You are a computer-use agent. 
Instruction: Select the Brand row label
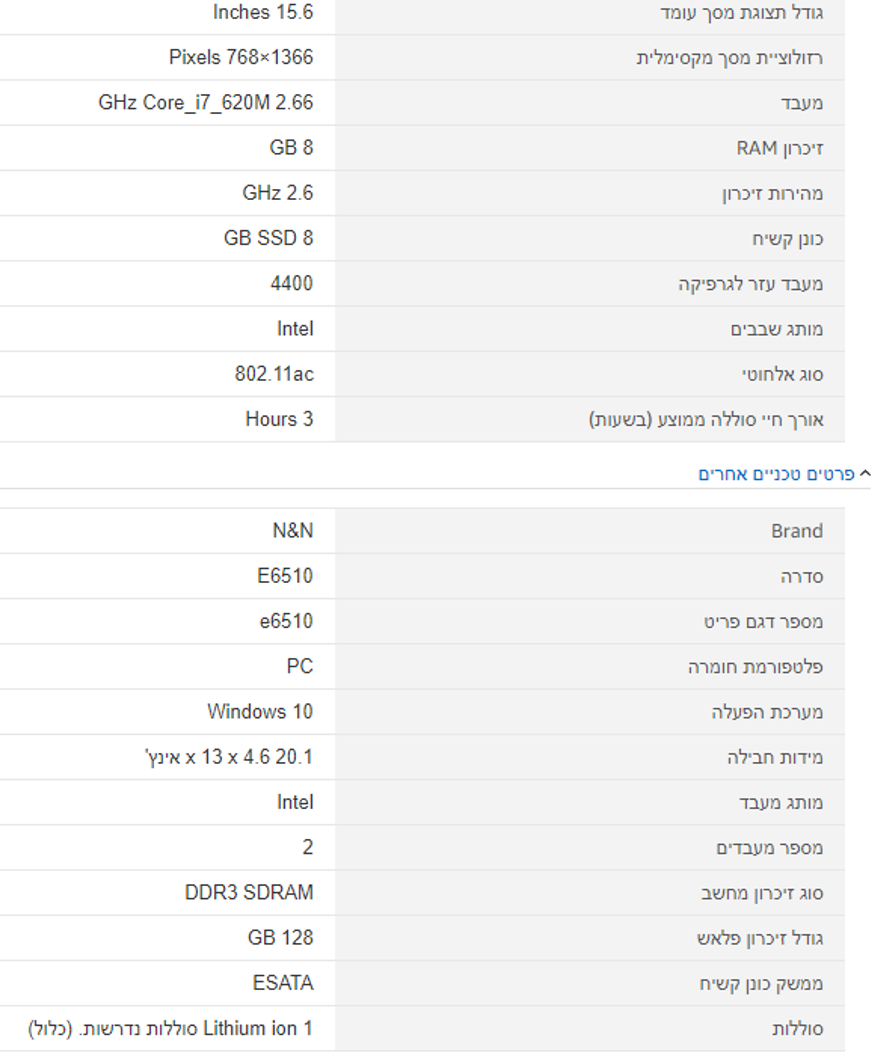[x=797, y=531]
